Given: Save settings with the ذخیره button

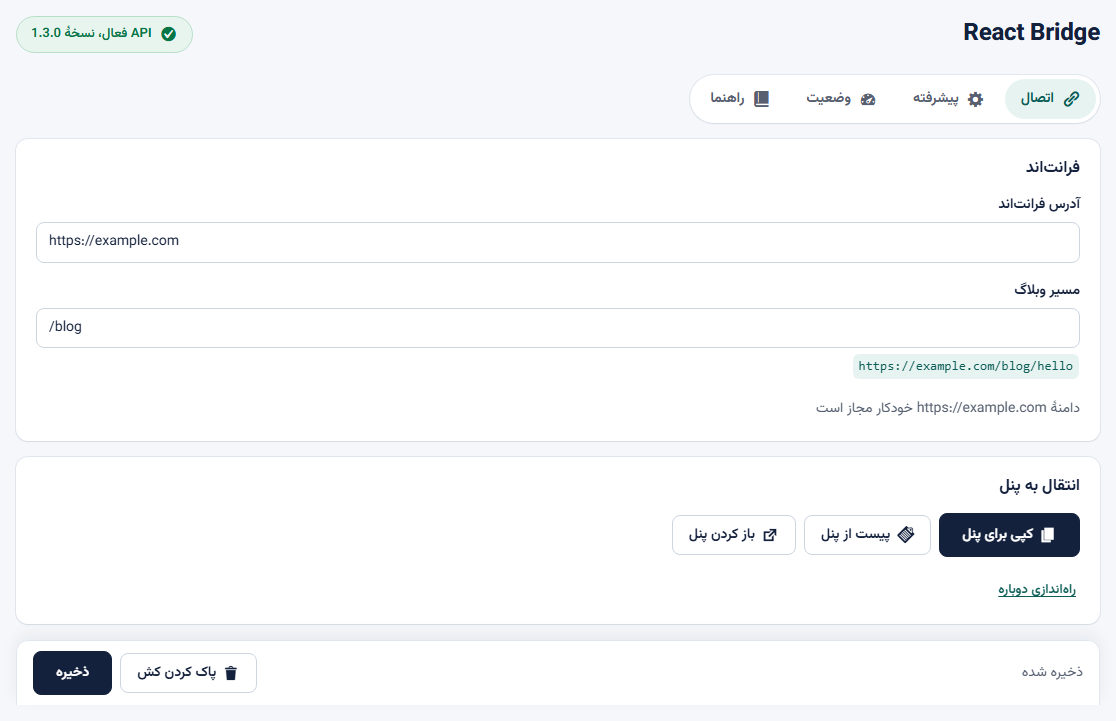Looking at the screenshot, I should [73, 673].
